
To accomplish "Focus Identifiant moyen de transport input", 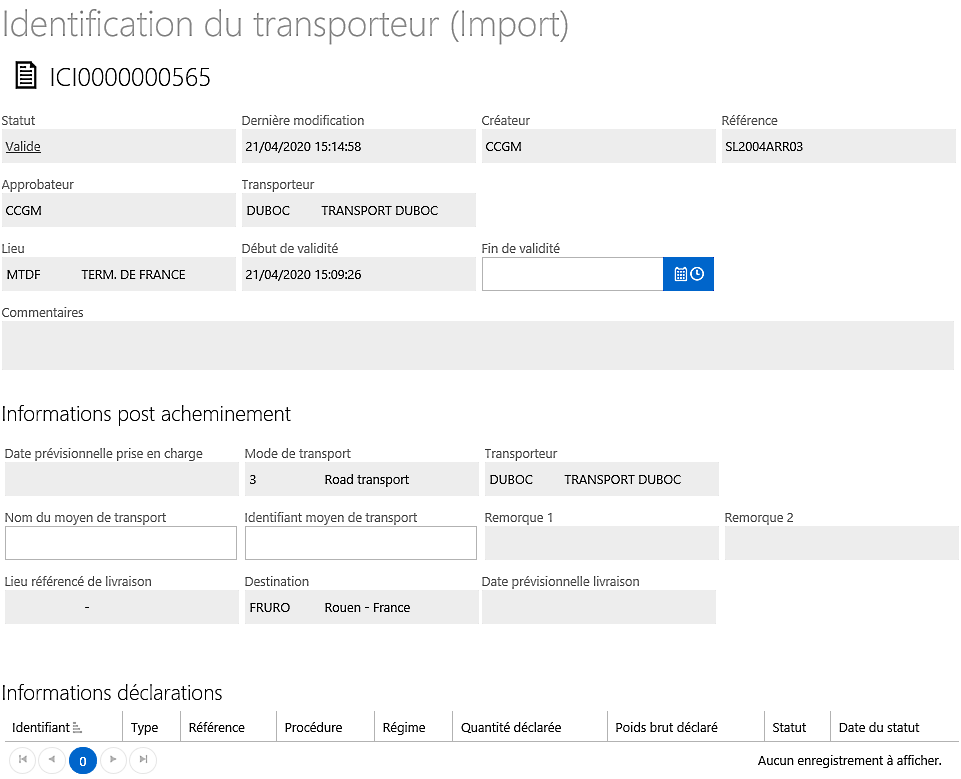I will pyautogui.click(x=361, y=543).
